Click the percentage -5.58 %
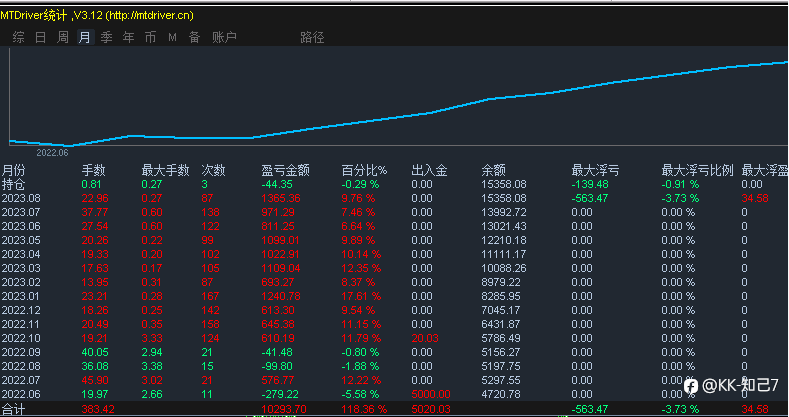 (361, 394)
